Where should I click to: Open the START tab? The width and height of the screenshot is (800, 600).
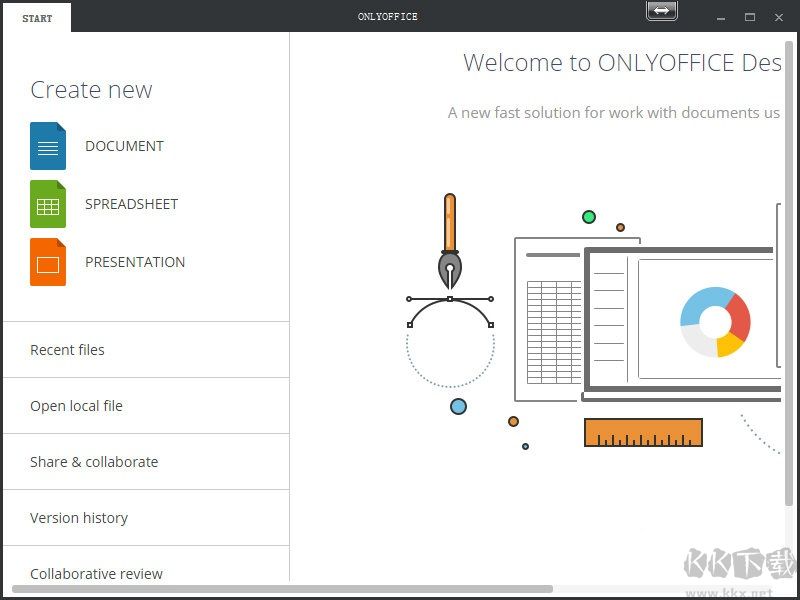37,17
